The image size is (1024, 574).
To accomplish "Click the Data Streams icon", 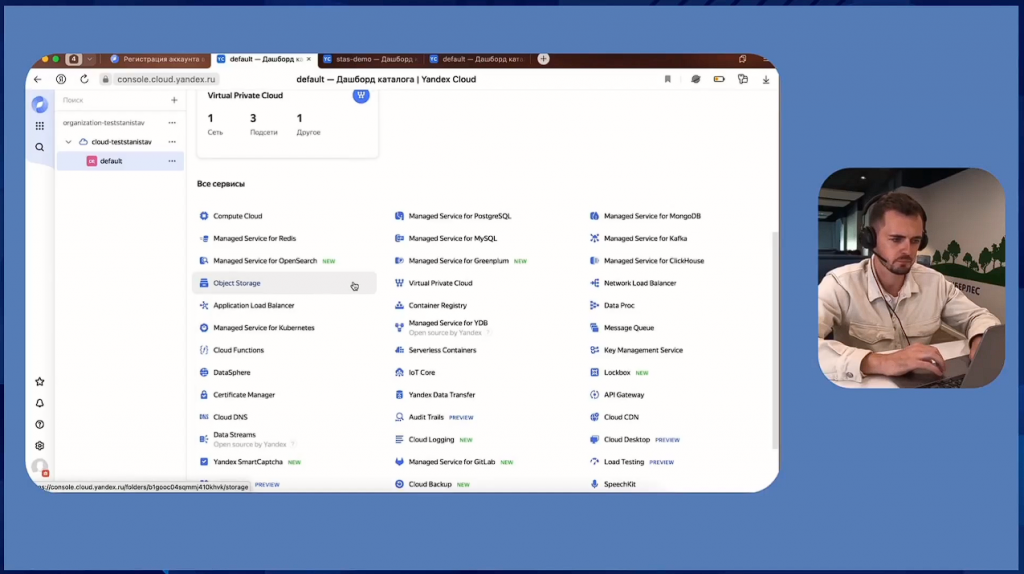I will [x=204, y=439].
